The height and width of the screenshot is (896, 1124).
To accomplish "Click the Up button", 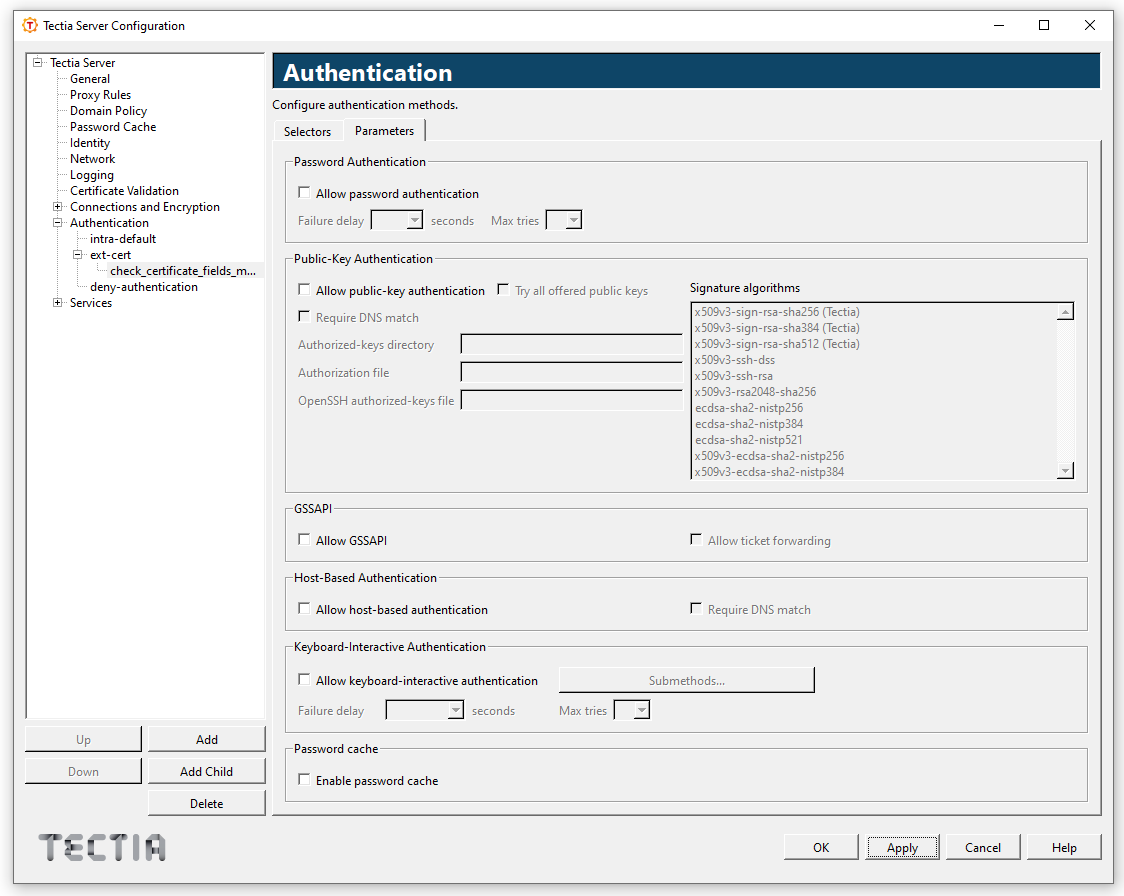I will 83,740.
